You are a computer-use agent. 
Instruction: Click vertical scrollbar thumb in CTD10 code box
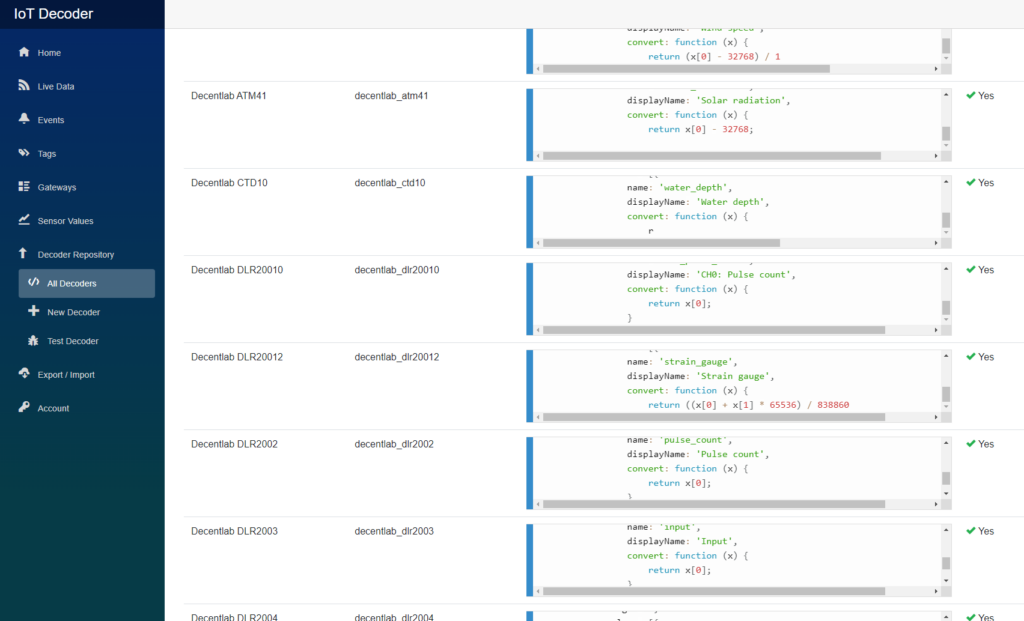(x=946, y=219)
